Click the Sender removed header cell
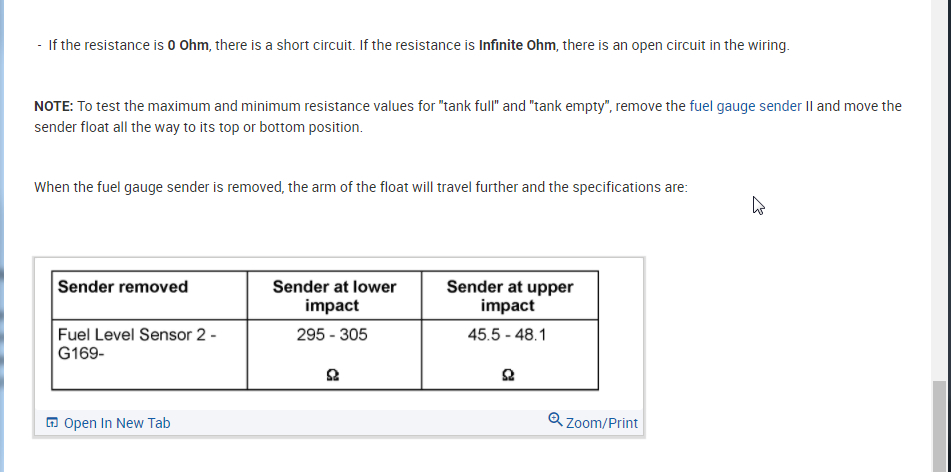This screenshot has height=472, width=951. click(123, 287)
